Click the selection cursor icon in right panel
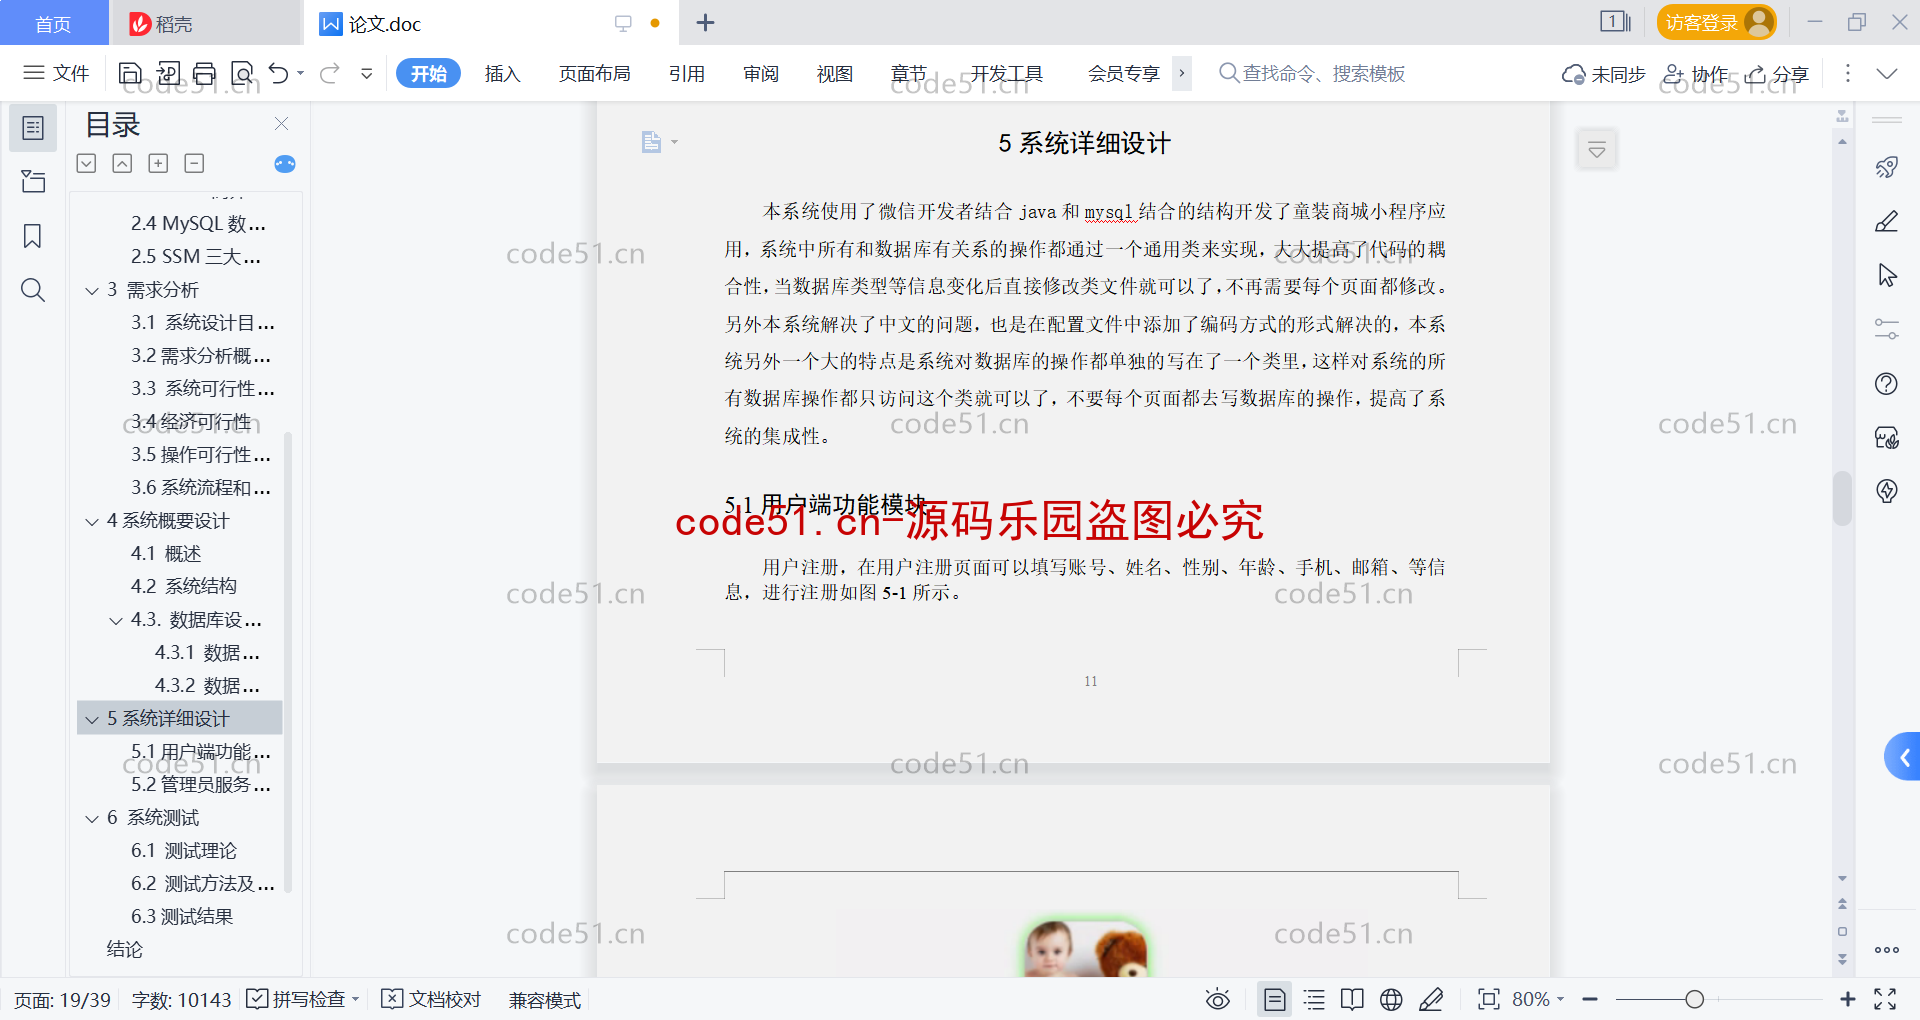 point(1887,275)
